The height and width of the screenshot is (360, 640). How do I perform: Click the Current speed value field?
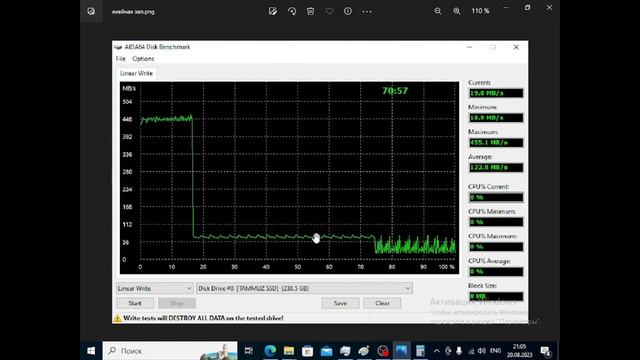point(496,93)
